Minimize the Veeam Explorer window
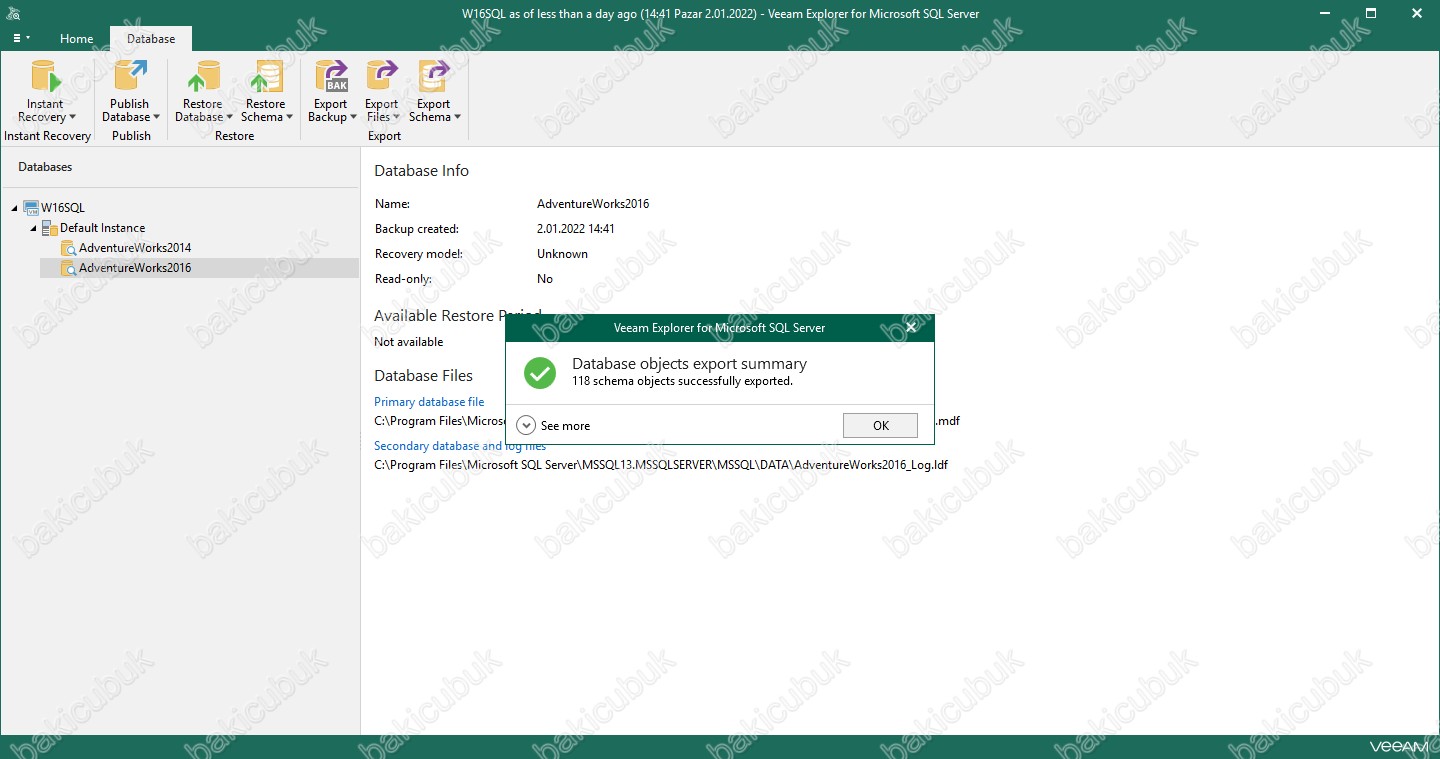The image size is (1440, 759). pos(1324,13)
